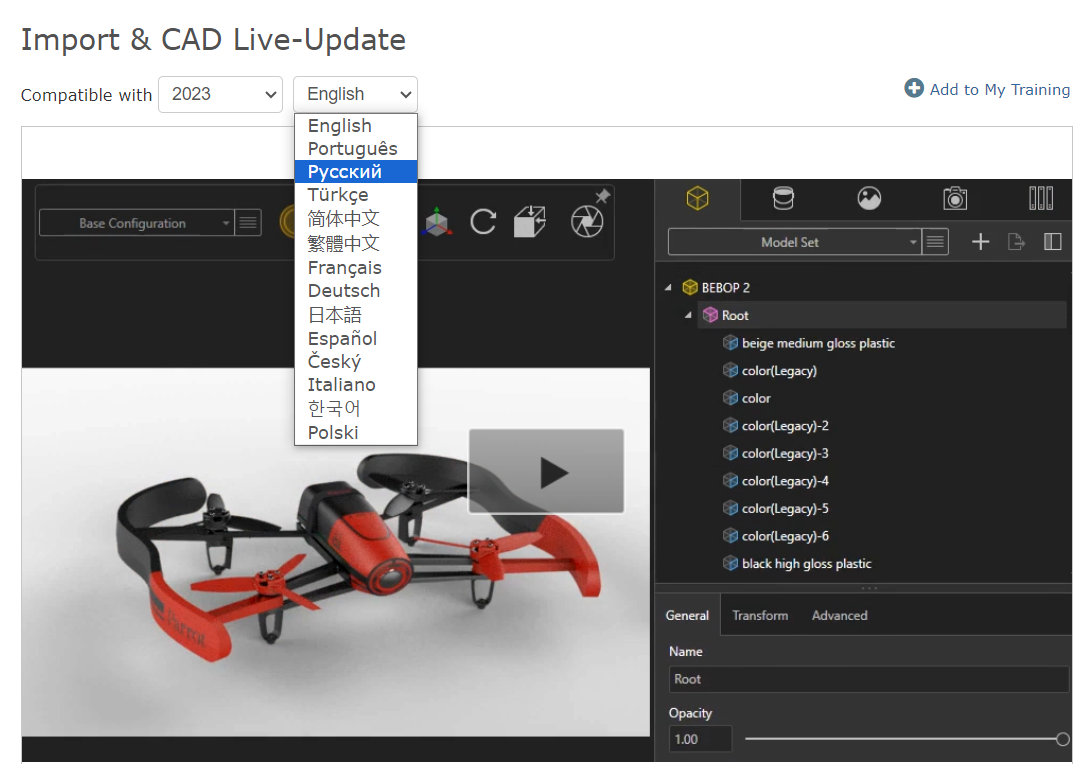Open the Camera tab icon
The width and height of the screenshot is (1084, 764).
click(x=955, y=199)
